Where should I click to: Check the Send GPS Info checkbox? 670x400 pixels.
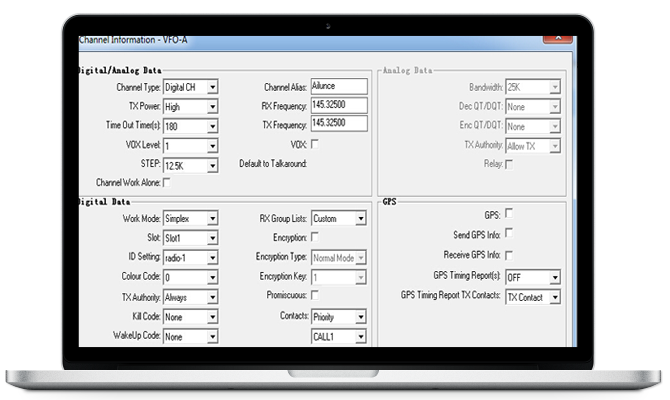coord(510,234)
